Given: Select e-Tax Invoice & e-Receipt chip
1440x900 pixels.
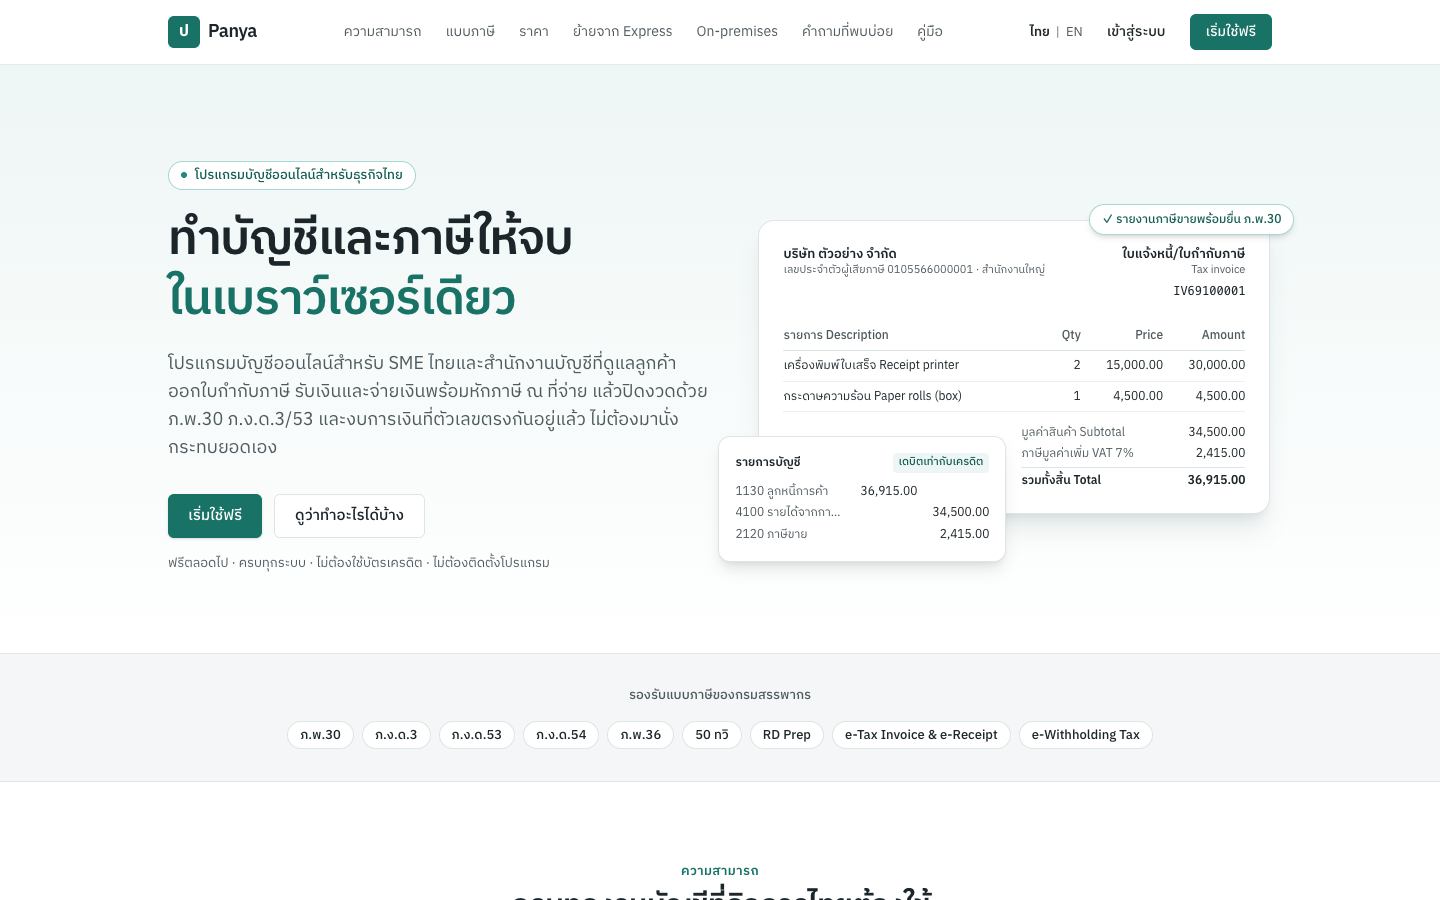Looking at the screenshot, I should [x=921, y=735].
